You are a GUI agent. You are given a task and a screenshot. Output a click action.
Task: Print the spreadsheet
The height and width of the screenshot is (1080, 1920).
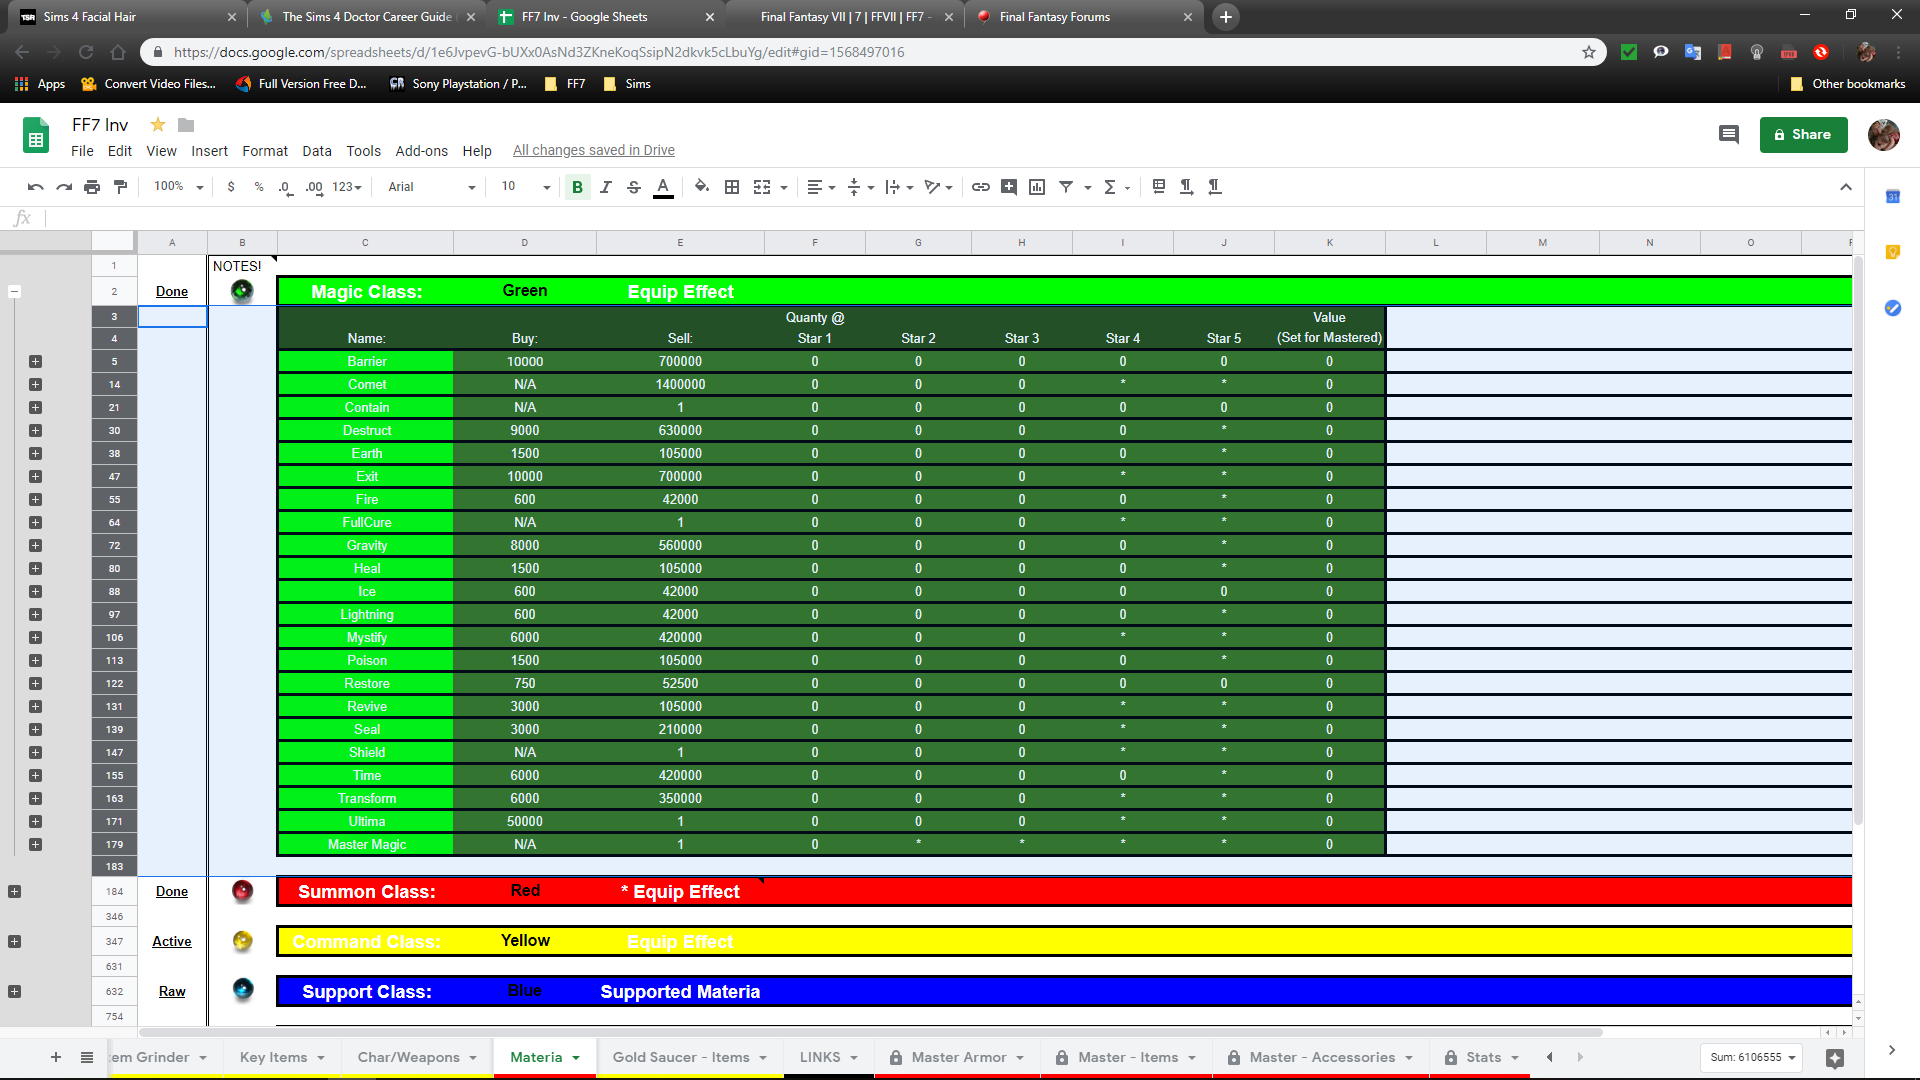point(92,187)
